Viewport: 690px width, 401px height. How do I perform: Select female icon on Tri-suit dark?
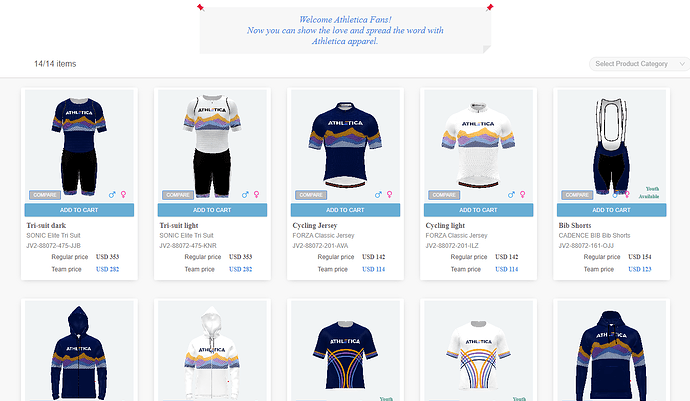pyautogui.click(x=124, y=195)
